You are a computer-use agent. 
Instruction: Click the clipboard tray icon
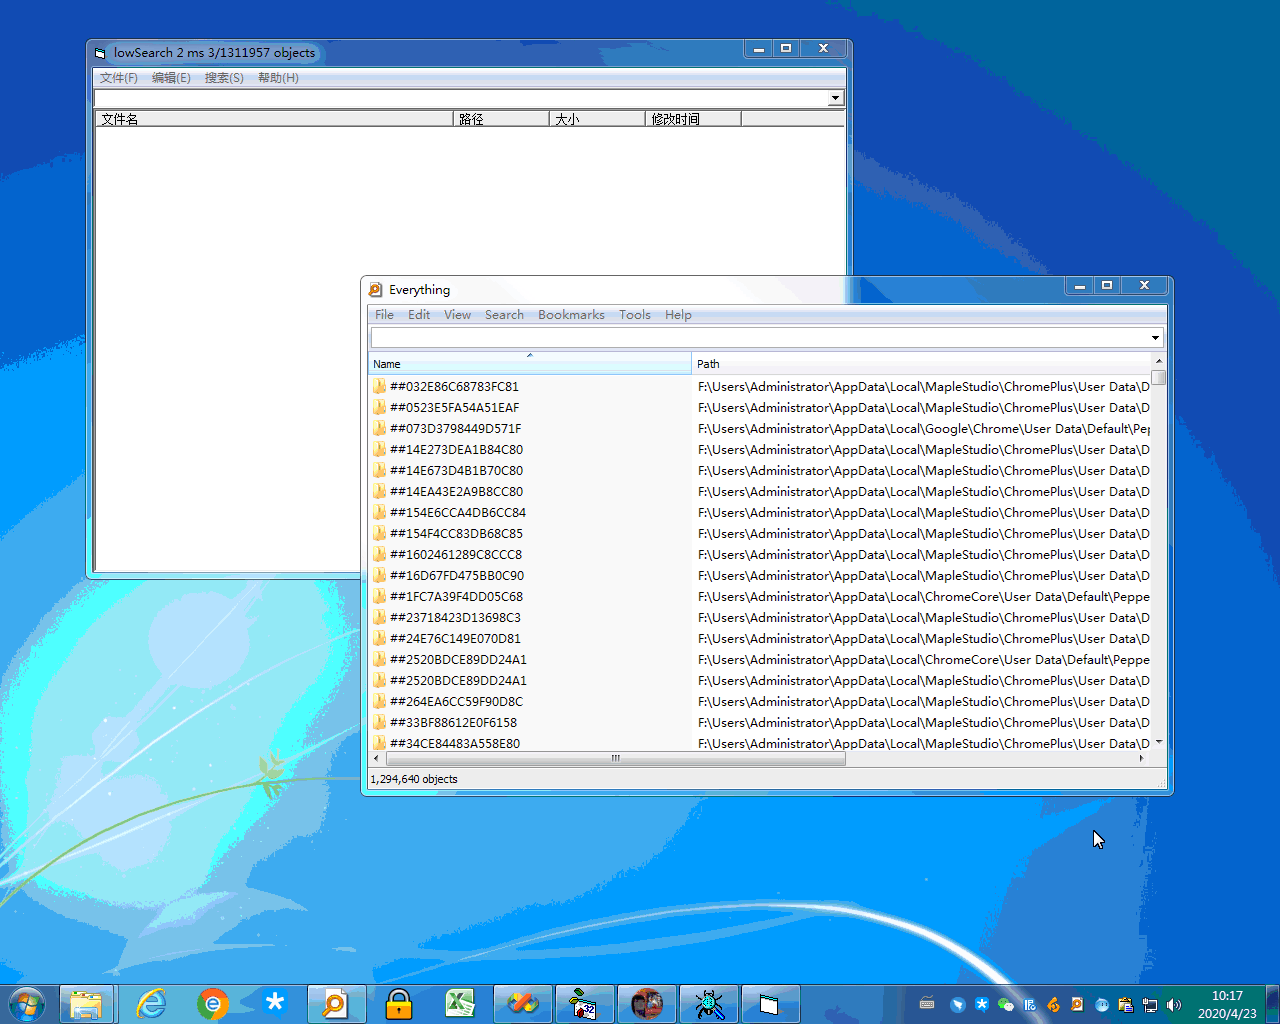point(1126,1005)
